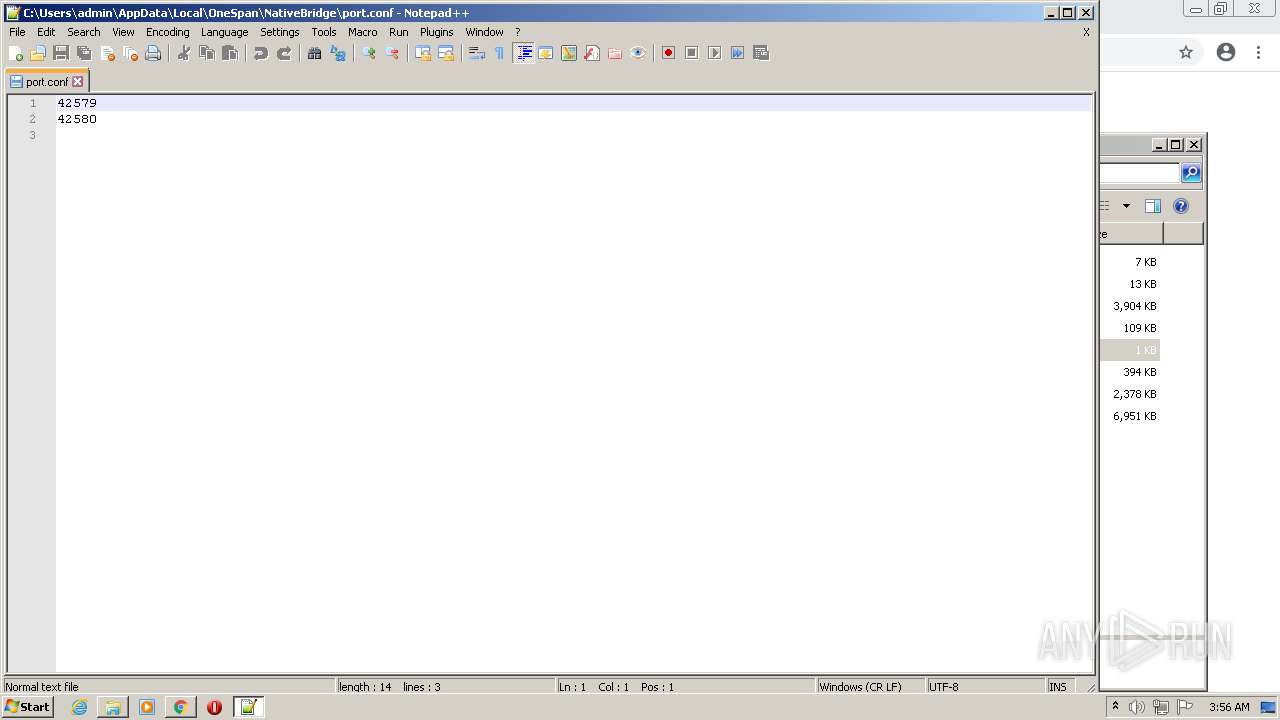This screenshot has height=720, width=1280.
Task: Click the Save All toolbar icon
Action: pyautogui.click(x=84, y=53)
